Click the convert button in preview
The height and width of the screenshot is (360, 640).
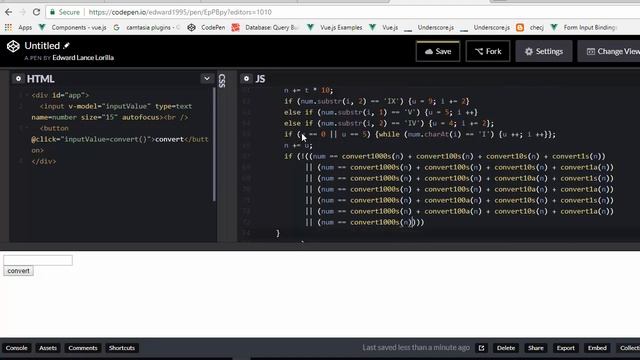[18, 271]
